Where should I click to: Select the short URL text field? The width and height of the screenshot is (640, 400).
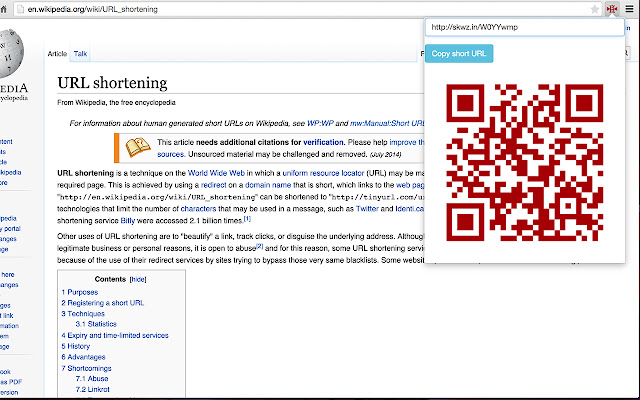pyautogui.click(x=524, y=27)
